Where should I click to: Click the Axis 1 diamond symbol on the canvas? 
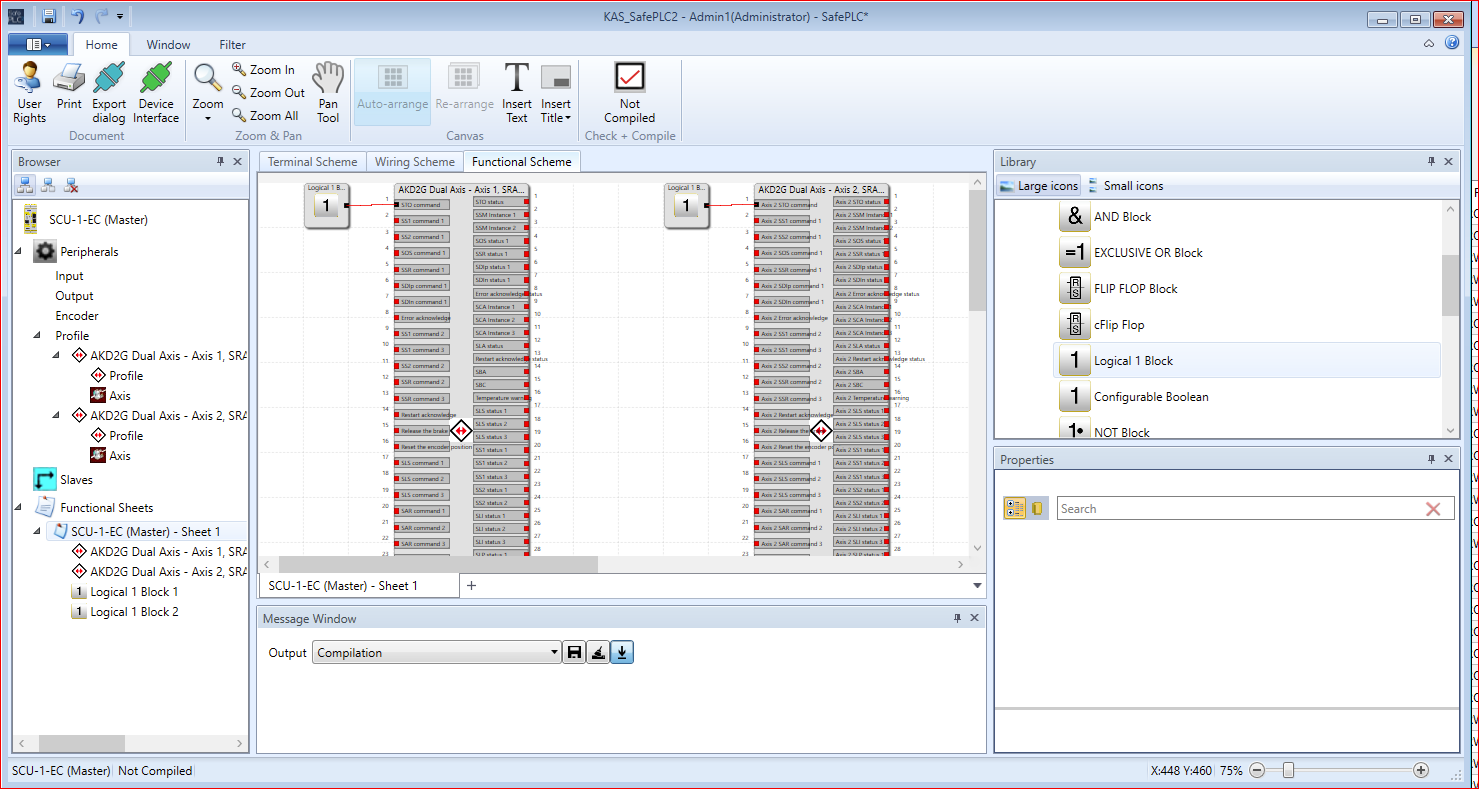coord(461,431)
